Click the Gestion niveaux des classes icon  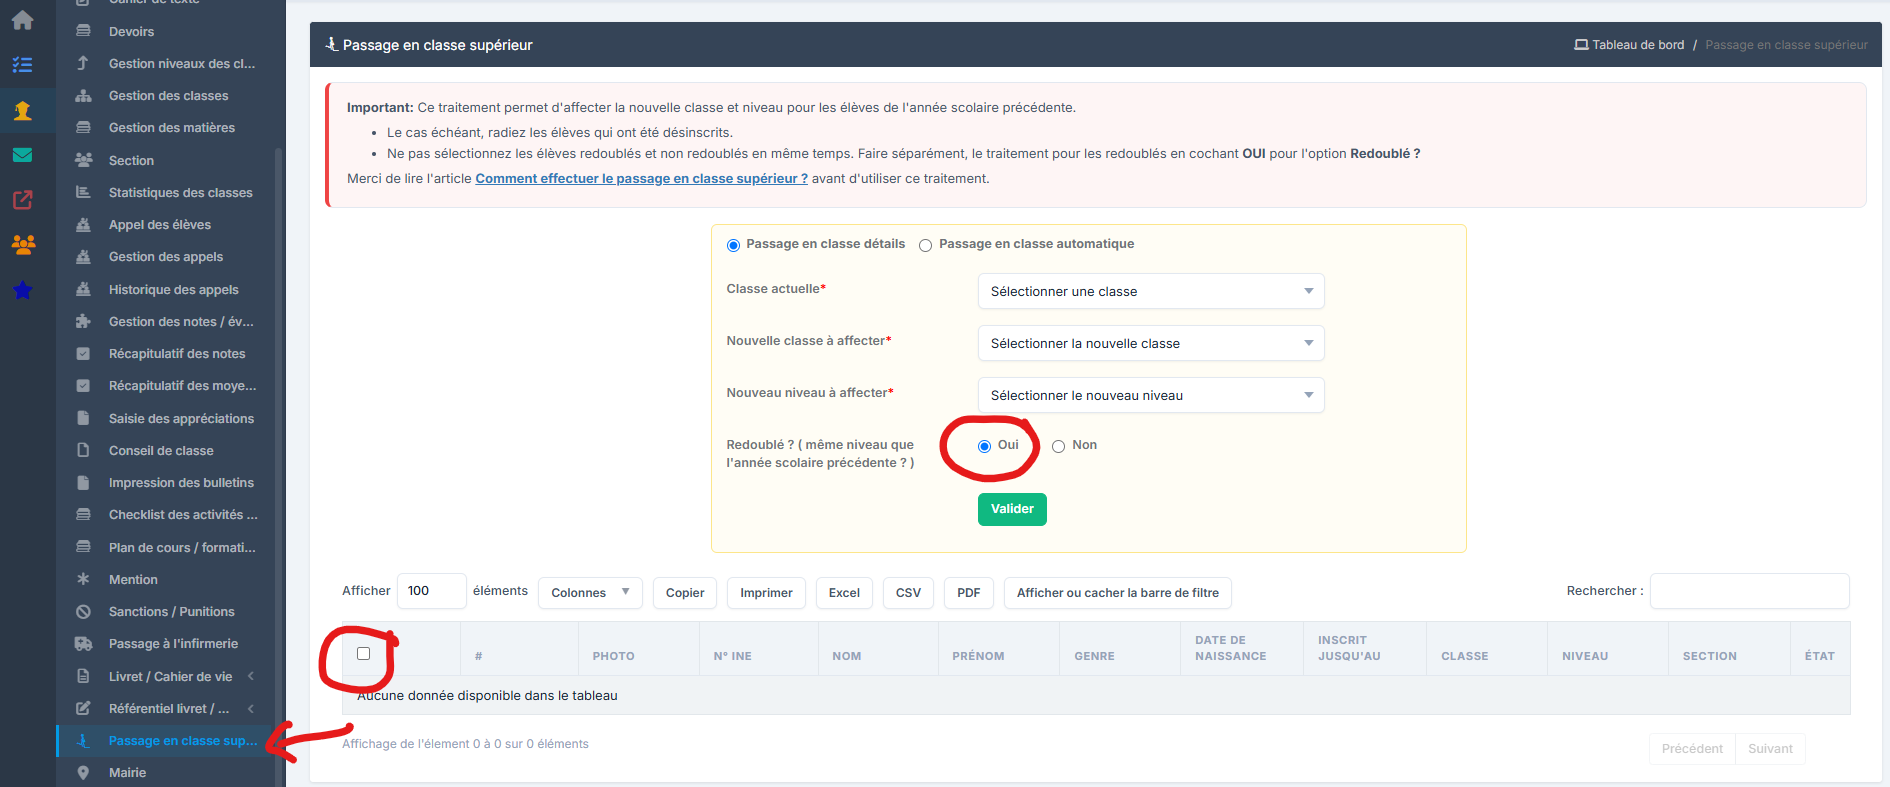click(84, 63)
